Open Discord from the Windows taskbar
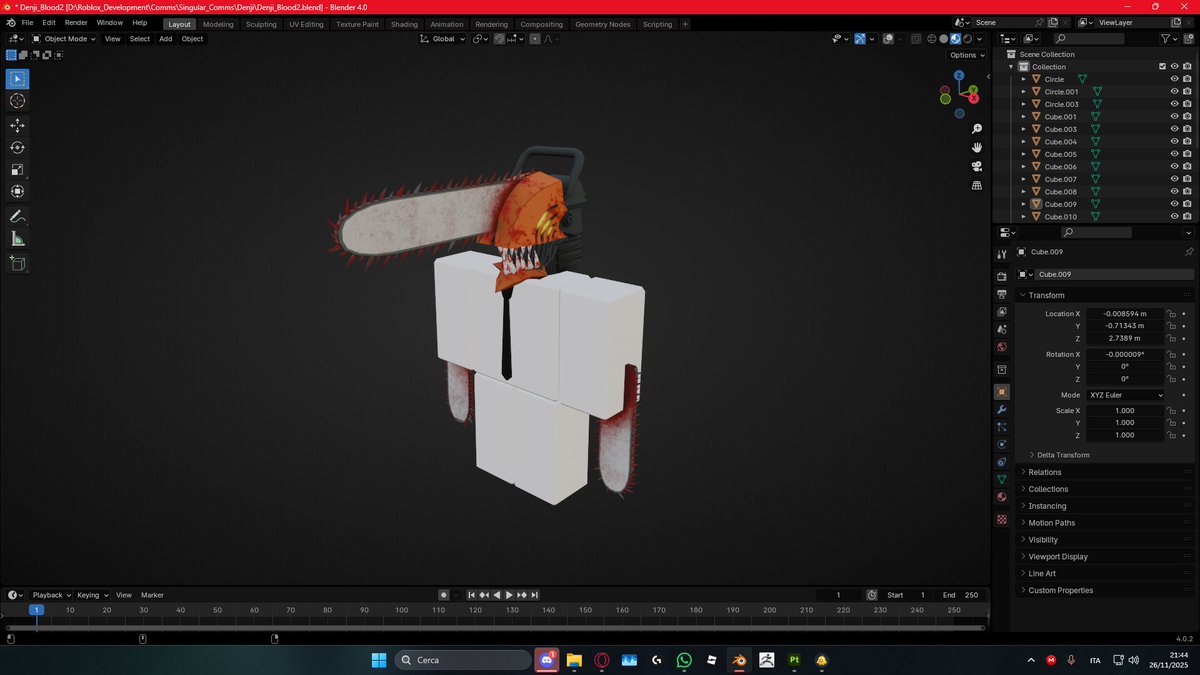The width and height of the screenshot is (1200, 675). coord(547,660)
